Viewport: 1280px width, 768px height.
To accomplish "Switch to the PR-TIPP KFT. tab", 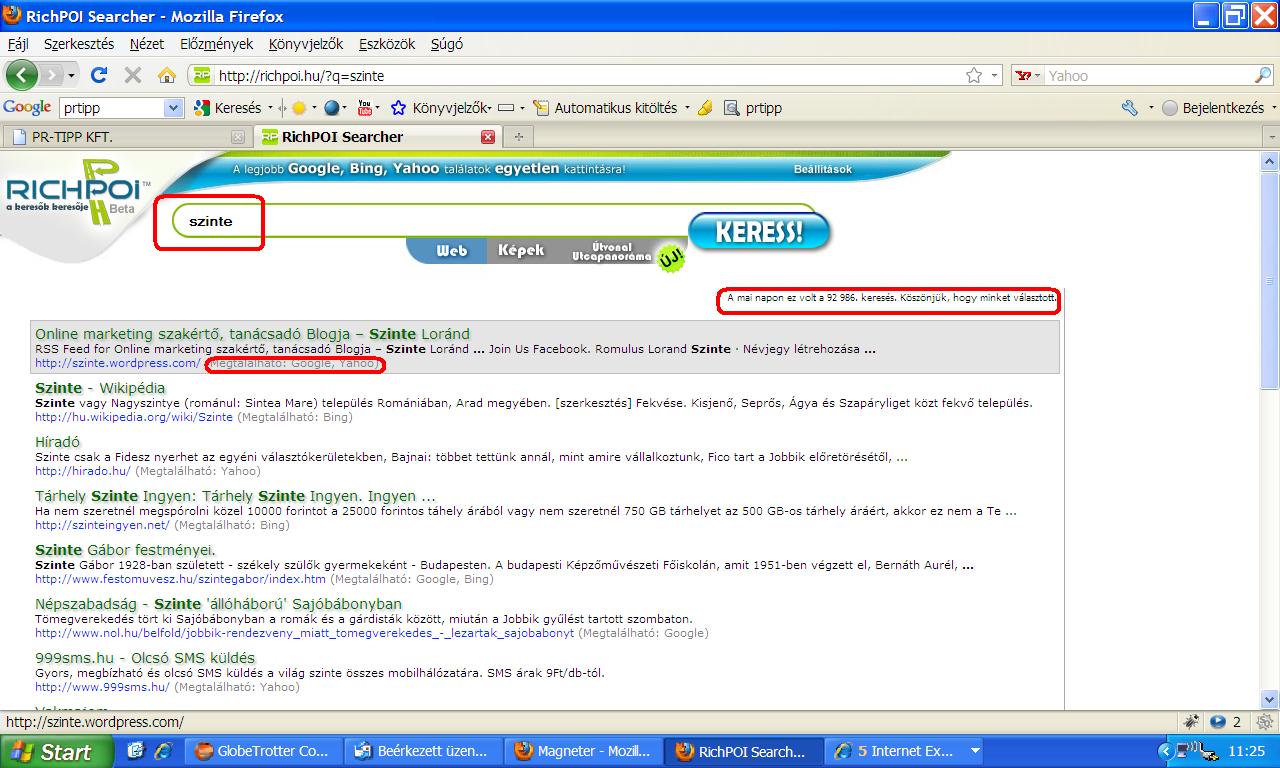I will click(120, 137).
